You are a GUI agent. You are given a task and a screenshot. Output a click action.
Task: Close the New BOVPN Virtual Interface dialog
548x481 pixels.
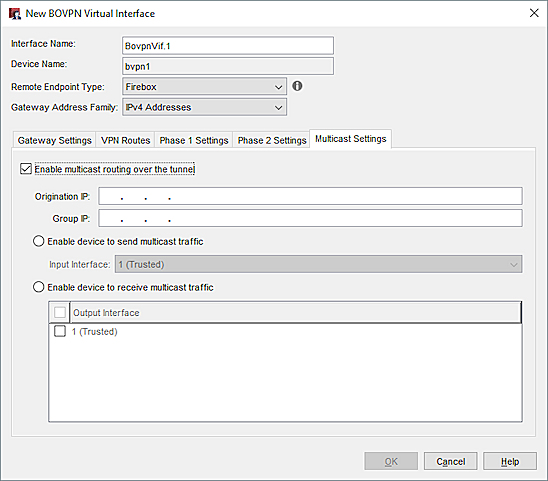click(x=534, y=13)
